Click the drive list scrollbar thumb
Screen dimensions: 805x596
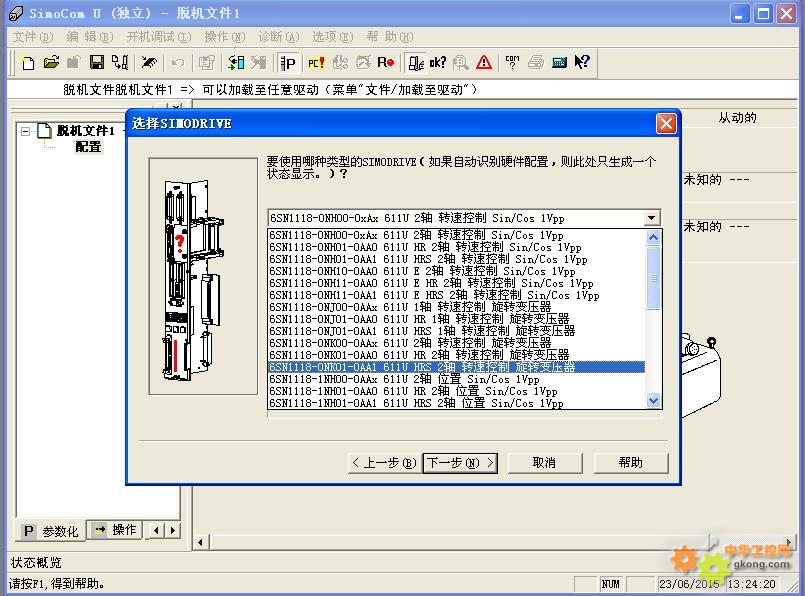pyautogui.click(x=654, y=278)
